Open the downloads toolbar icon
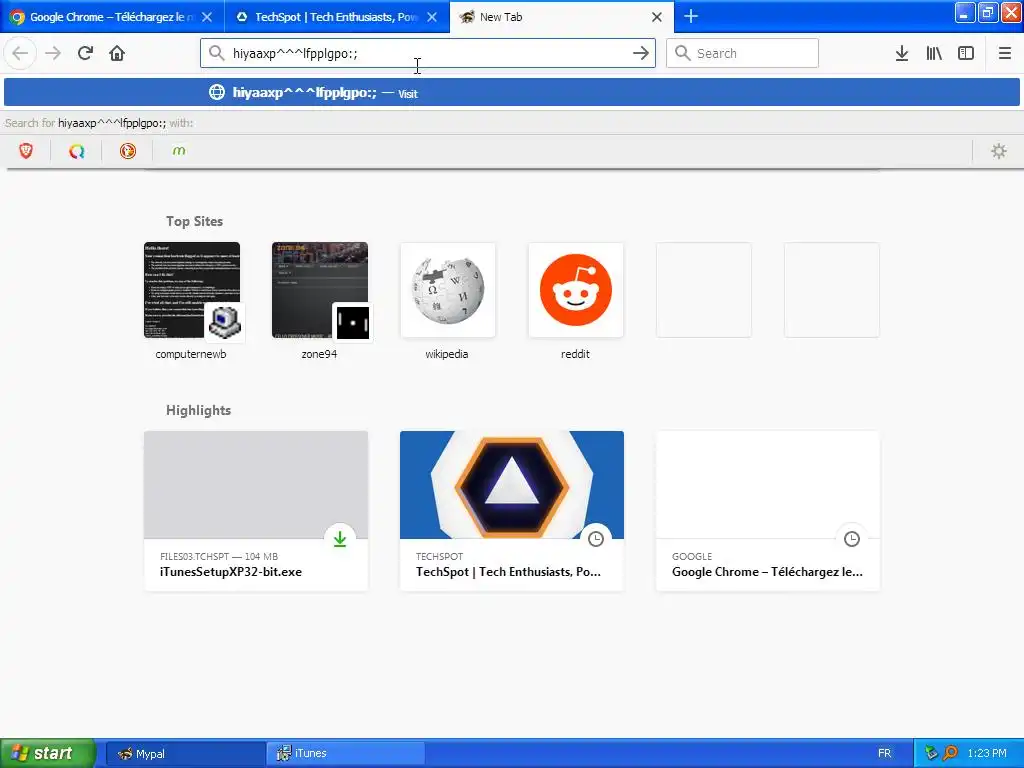The image size is (1024, 768). pos(902,53)
